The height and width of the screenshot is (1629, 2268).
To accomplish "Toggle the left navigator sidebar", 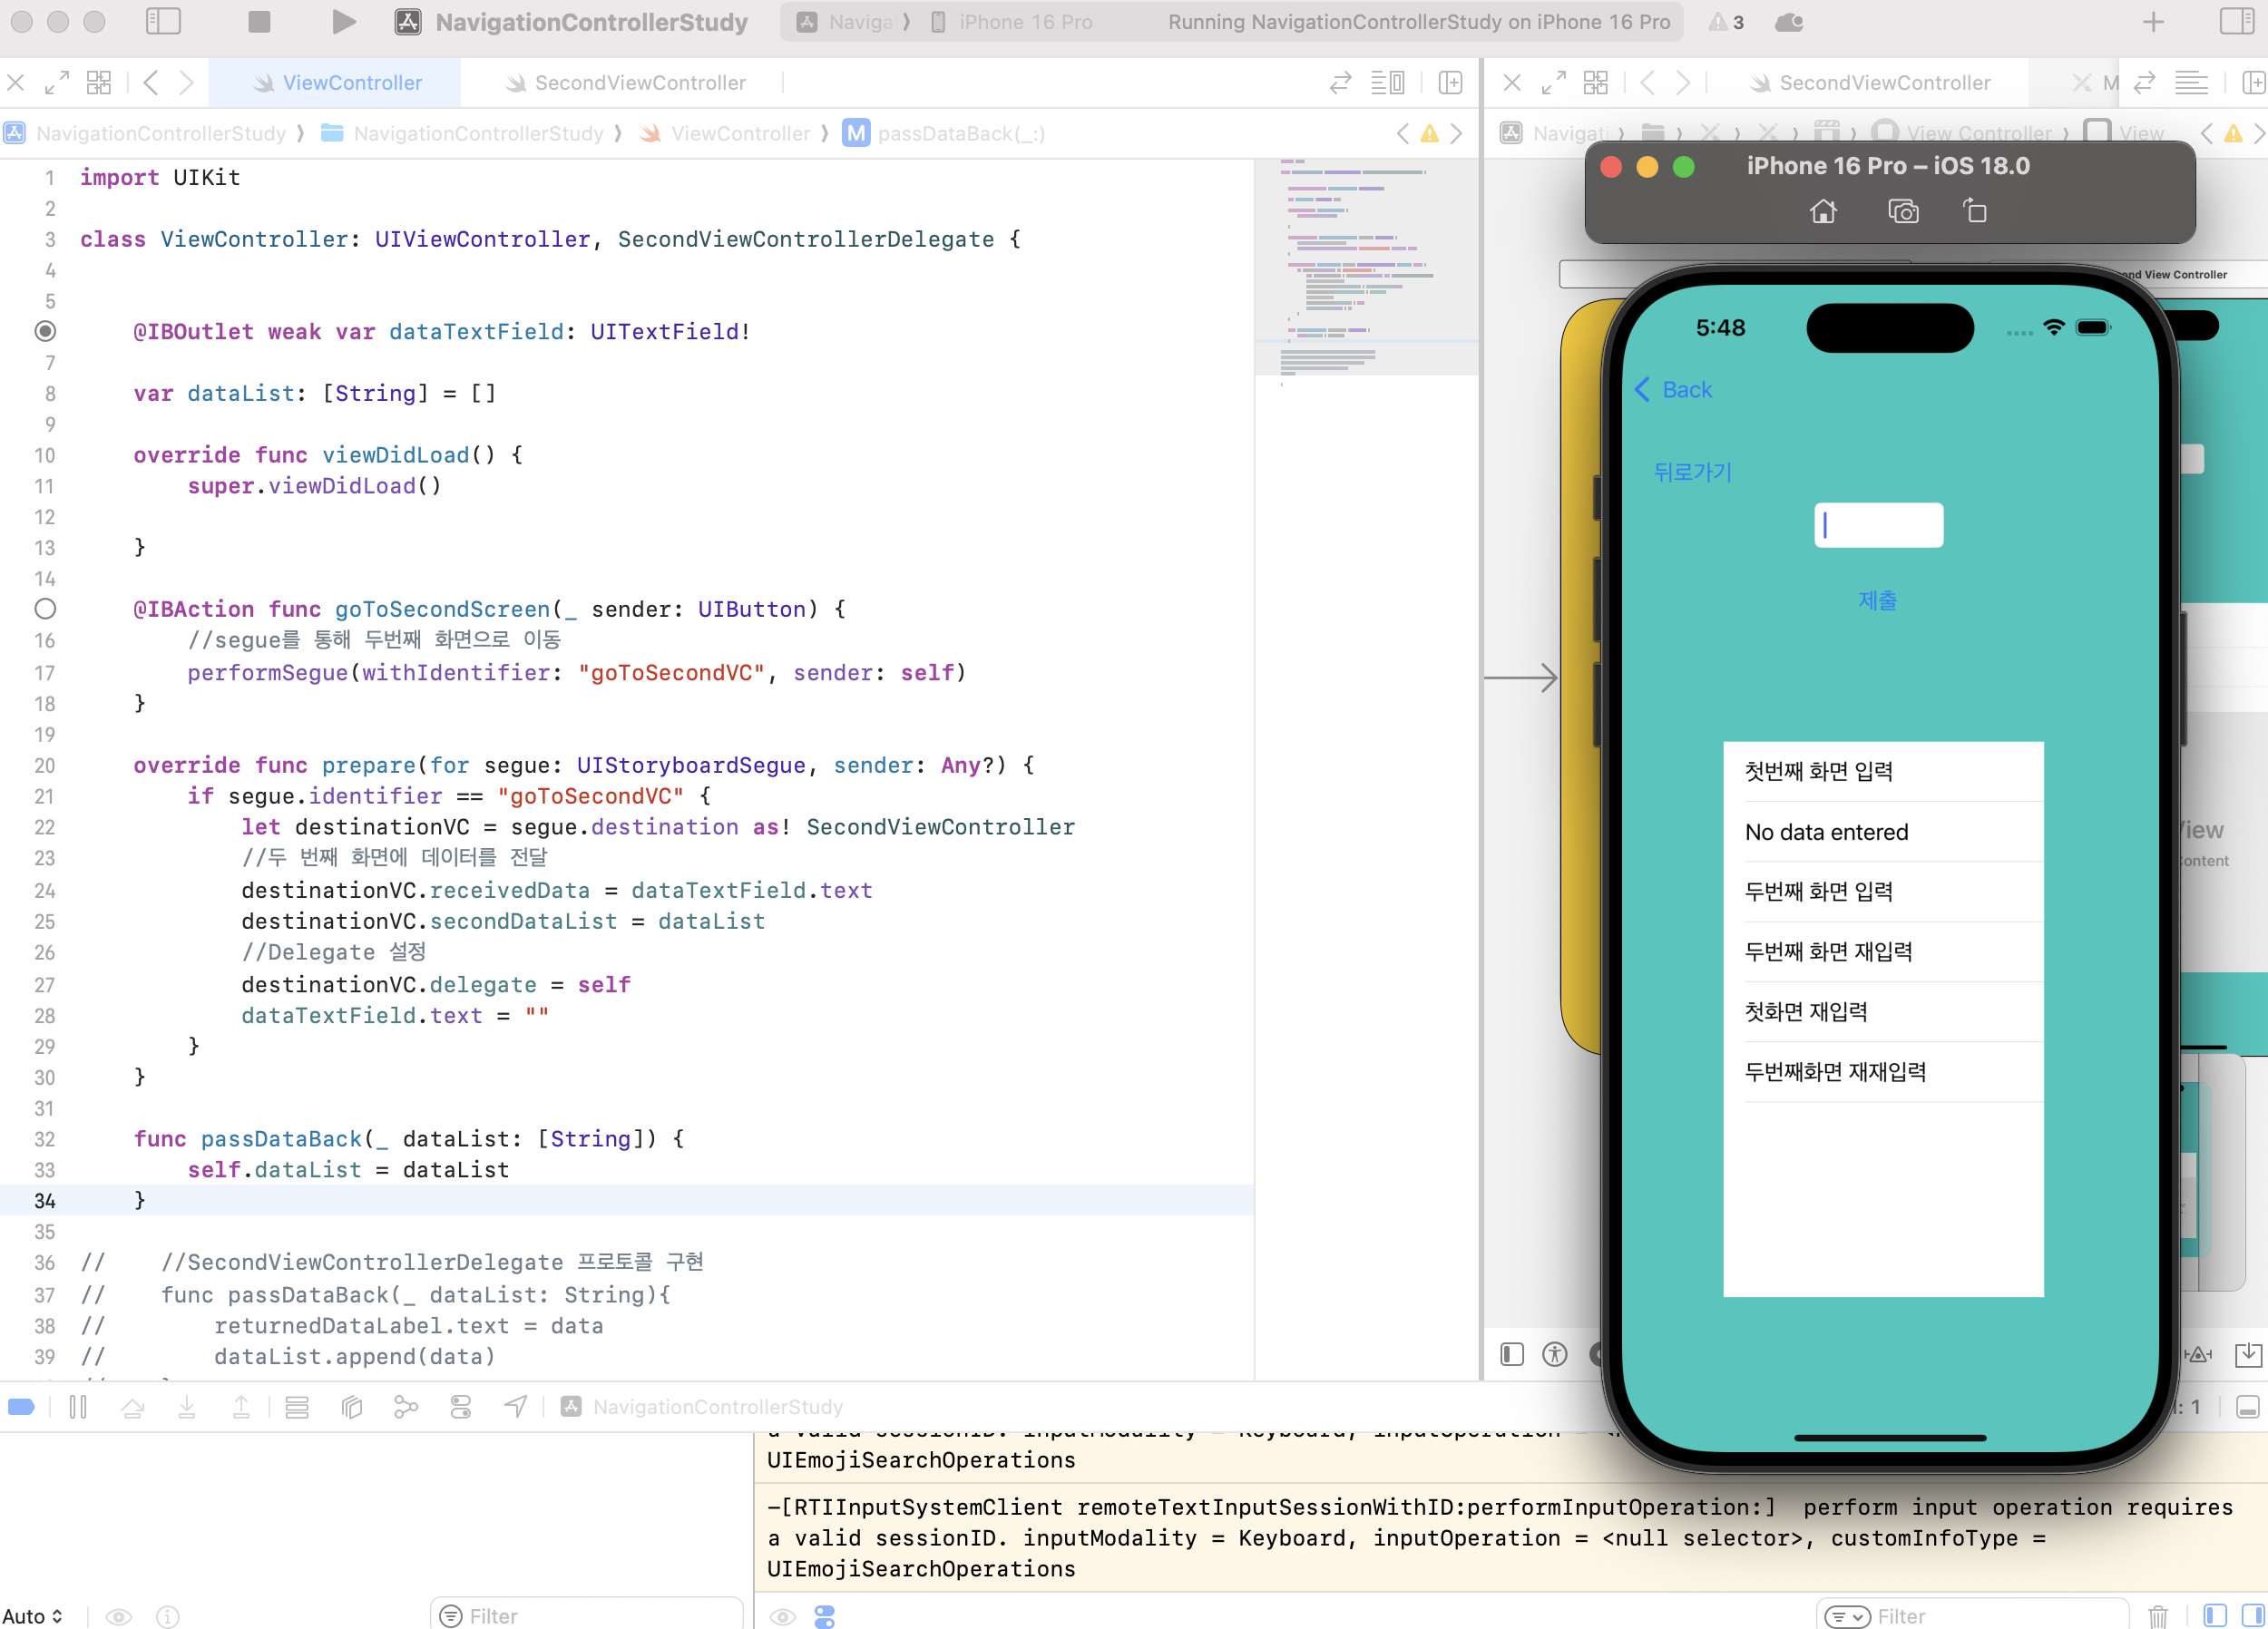I will [163, 22].
